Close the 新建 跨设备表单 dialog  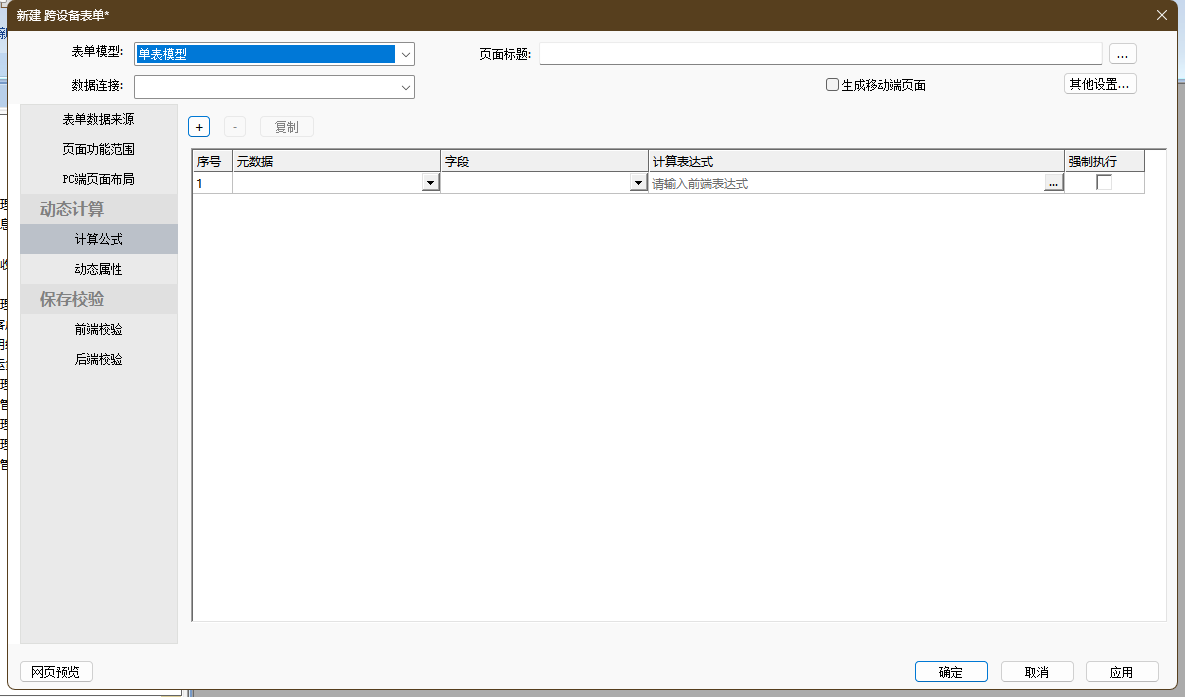(x=1161, y=15)
